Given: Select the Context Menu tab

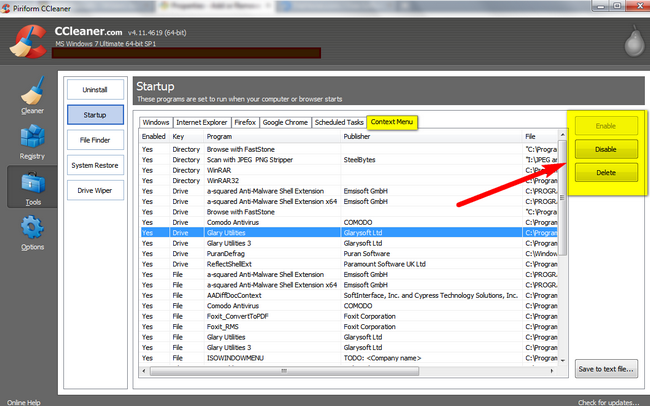Looking at the screenshot, I should point(392,122).
